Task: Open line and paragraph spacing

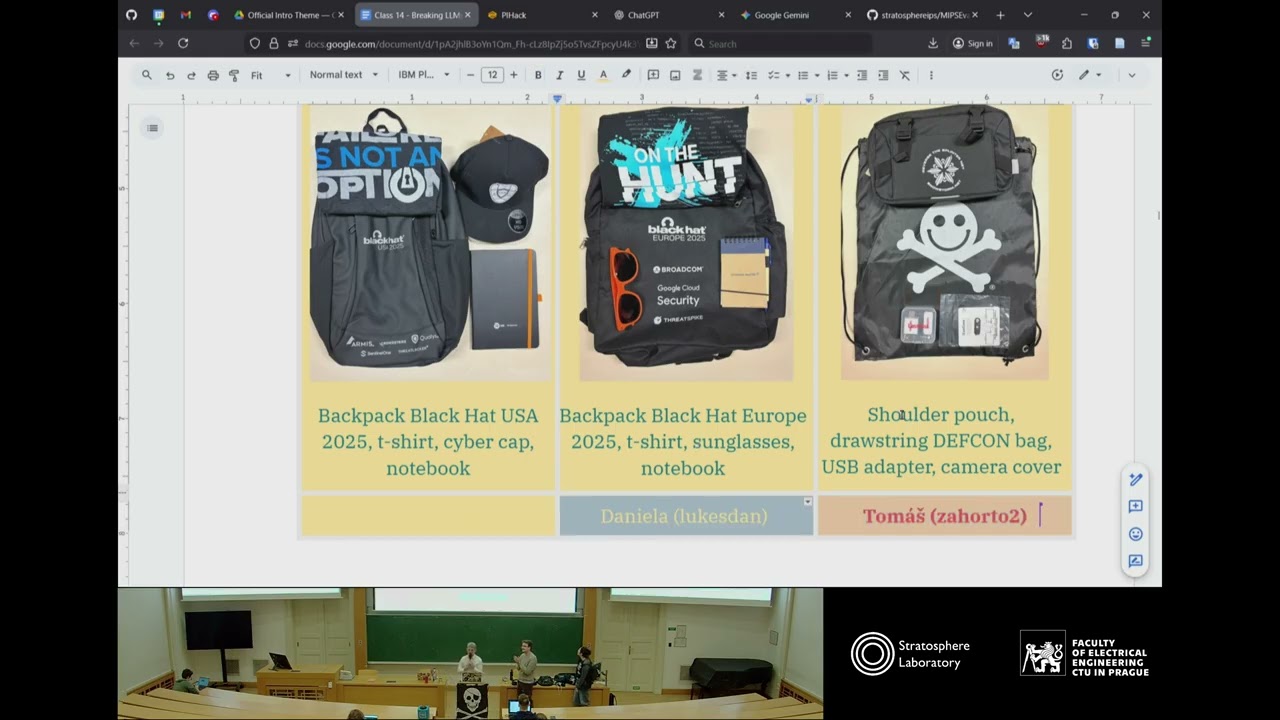Action: tap(751, 75)
